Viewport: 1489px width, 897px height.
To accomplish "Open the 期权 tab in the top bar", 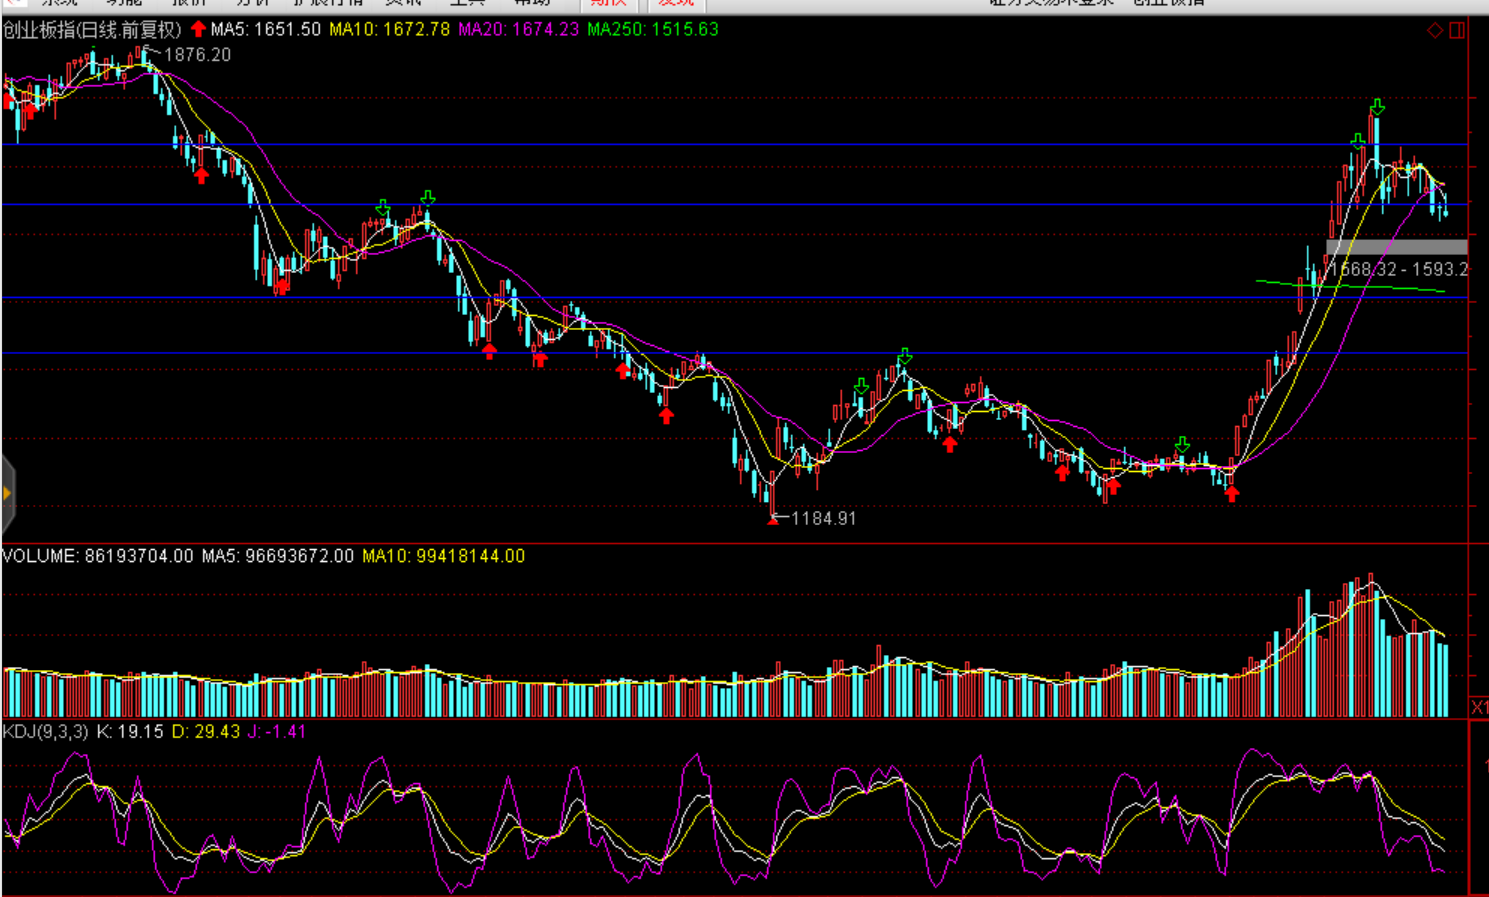I will (x=608, y=4).
